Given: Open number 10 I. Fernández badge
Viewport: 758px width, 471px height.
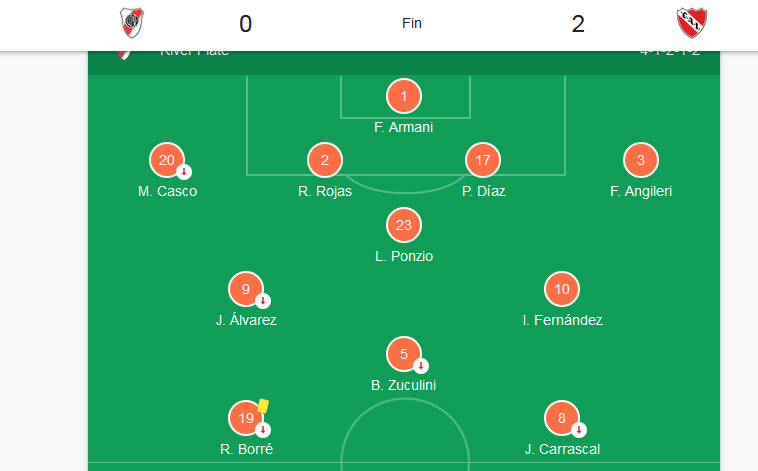Looking at the screenshot, I should click(562, 289).
